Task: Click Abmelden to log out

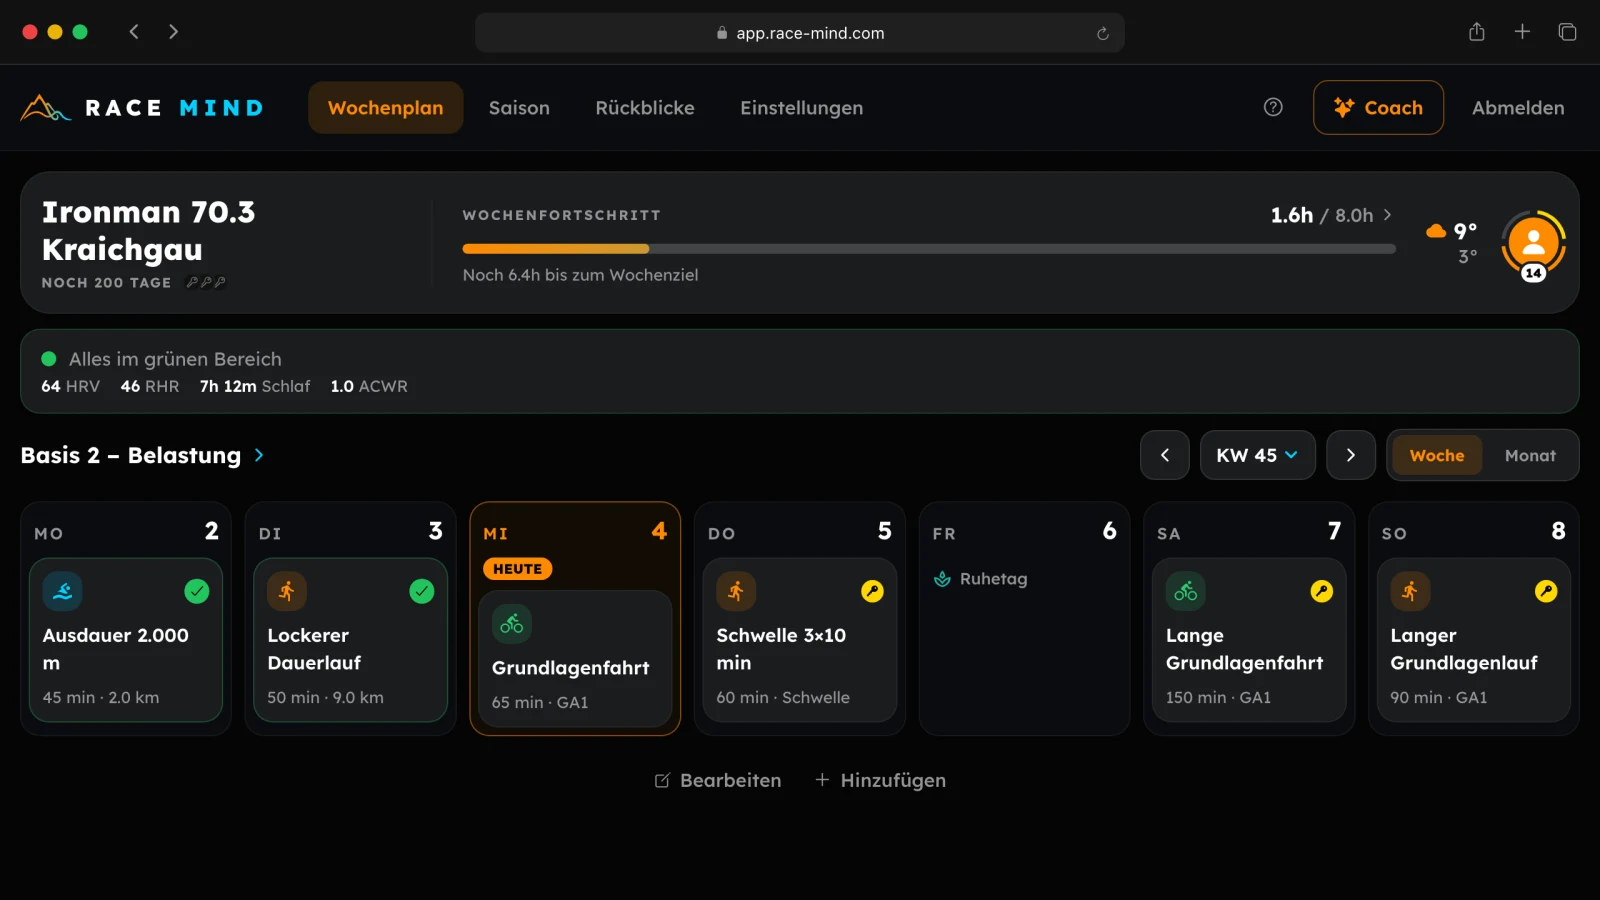Action: point(1518,108)
